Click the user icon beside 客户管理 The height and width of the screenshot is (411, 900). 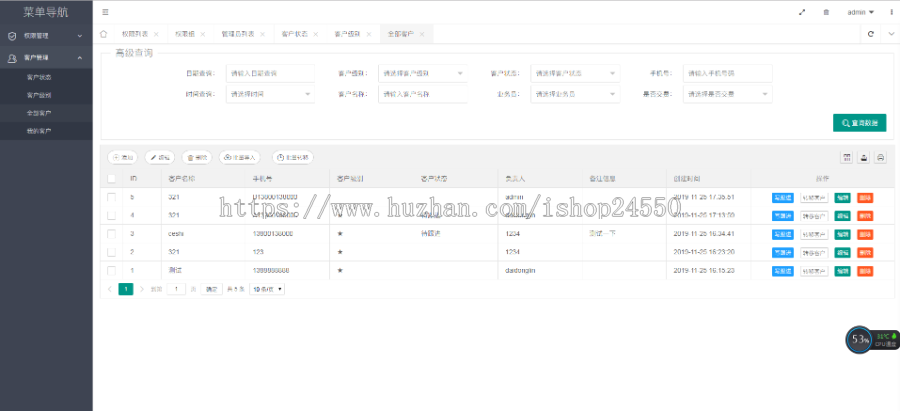pyautogui.click(x=12, y=58)
